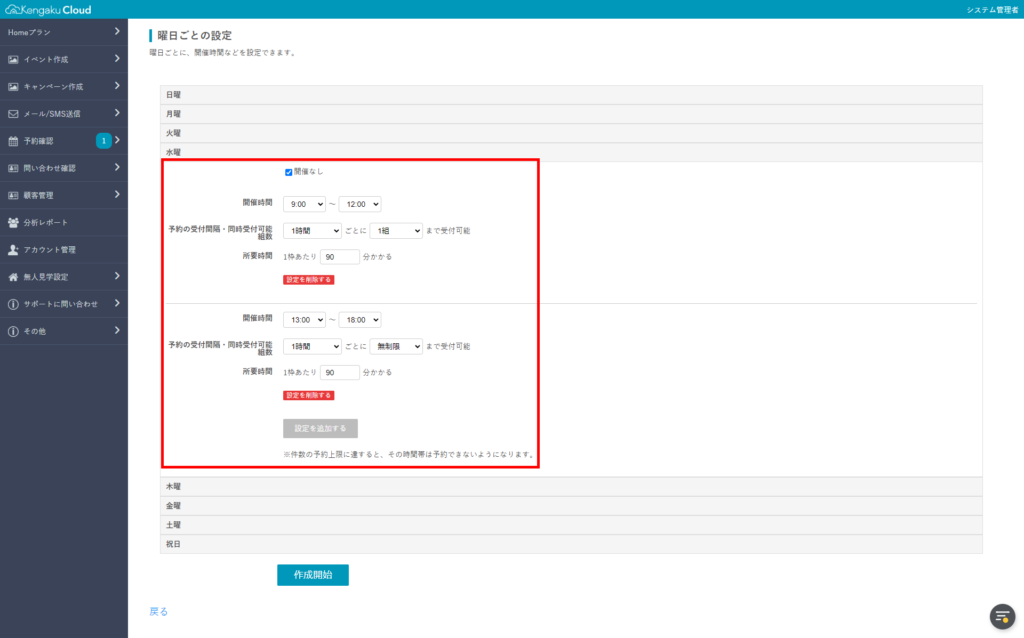Expand the キャンペーン作成 chevron

(x=117, y=86)
